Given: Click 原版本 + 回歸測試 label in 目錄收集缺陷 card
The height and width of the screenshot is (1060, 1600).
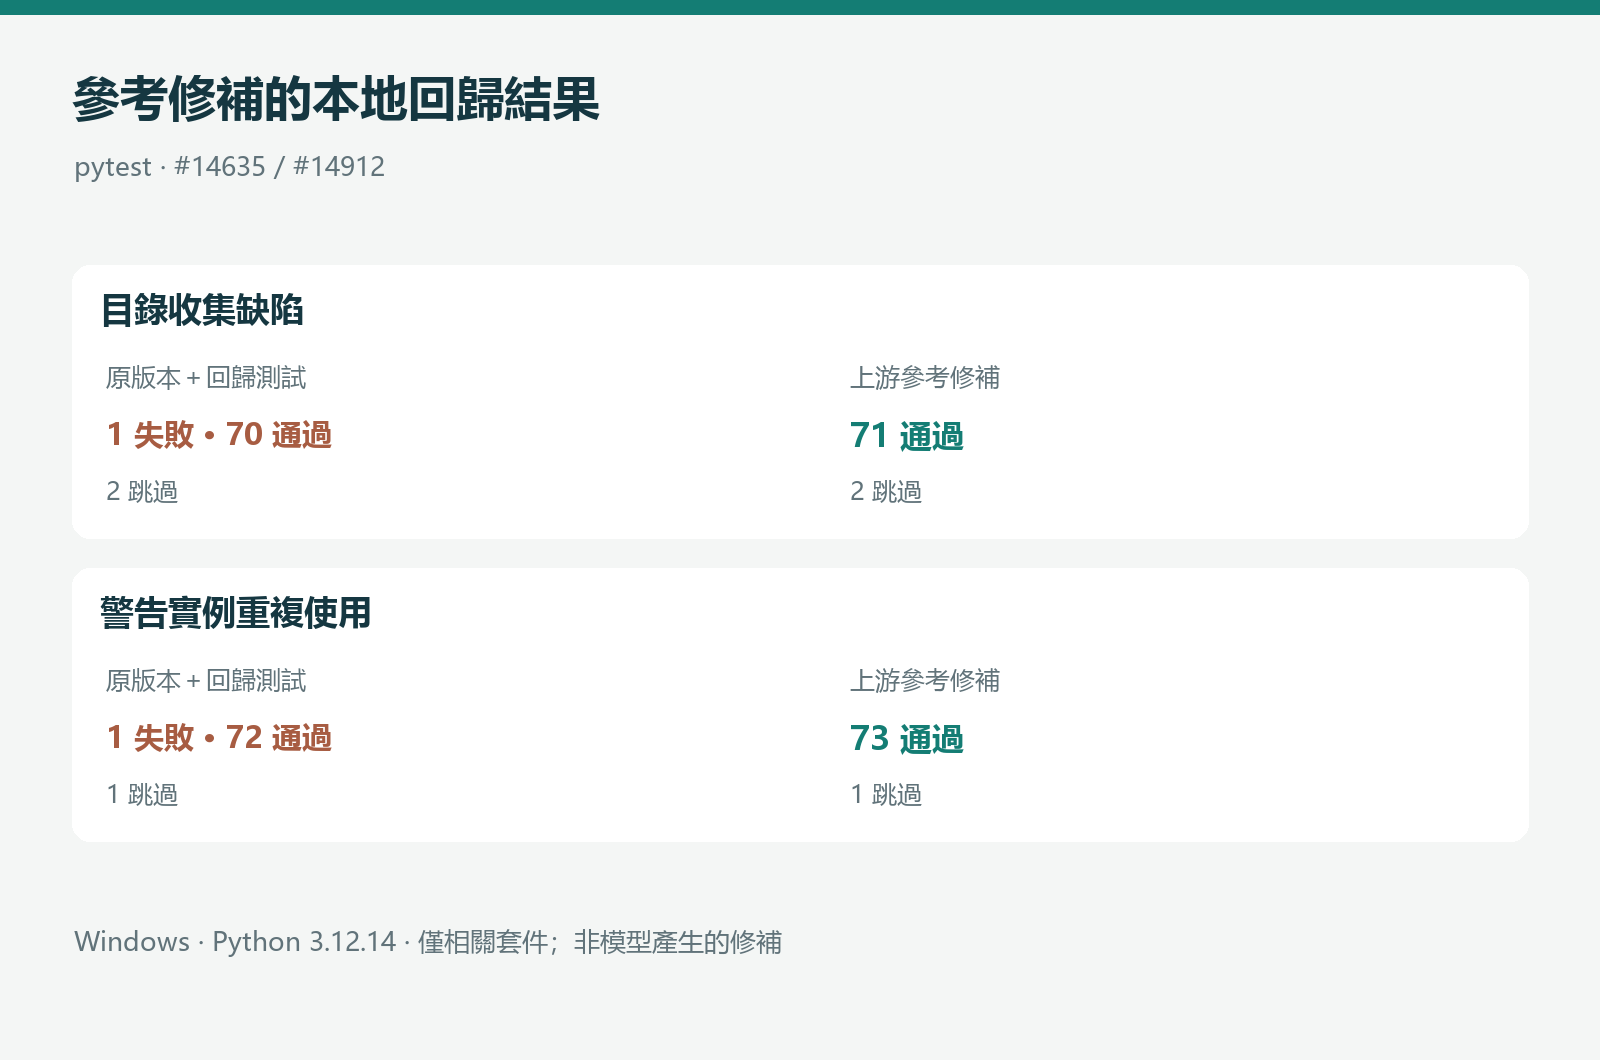Looking at the screenshot, I should [x=206, y=377].
